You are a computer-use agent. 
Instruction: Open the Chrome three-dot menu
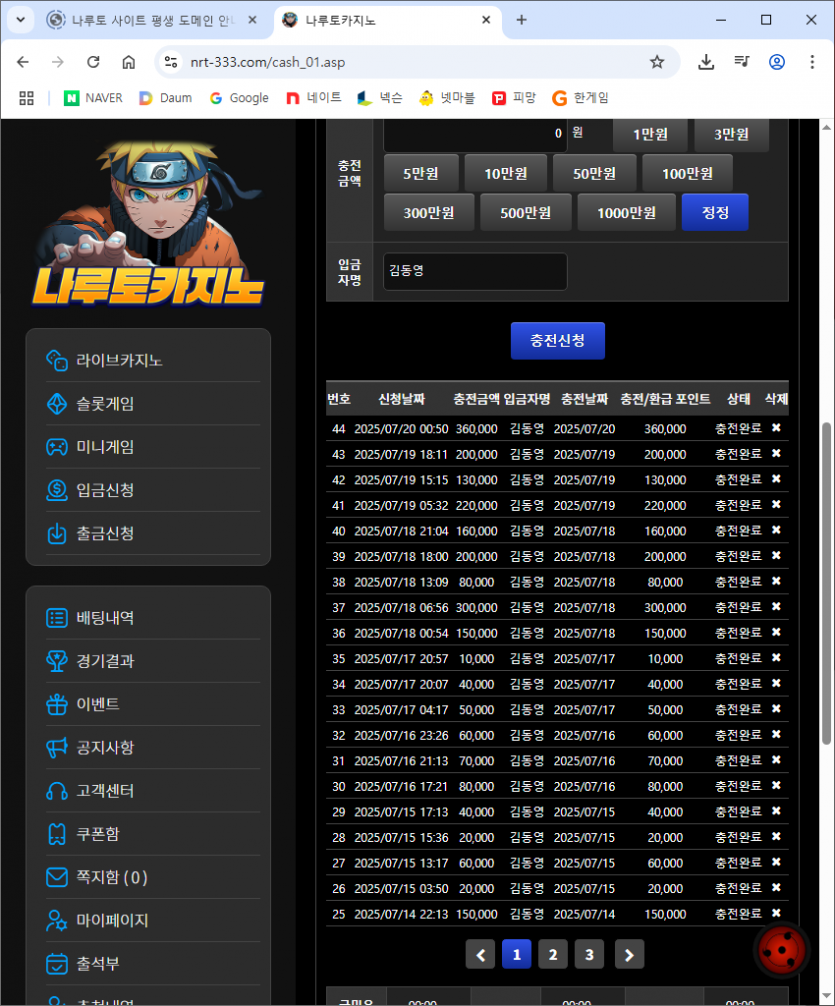812,62
